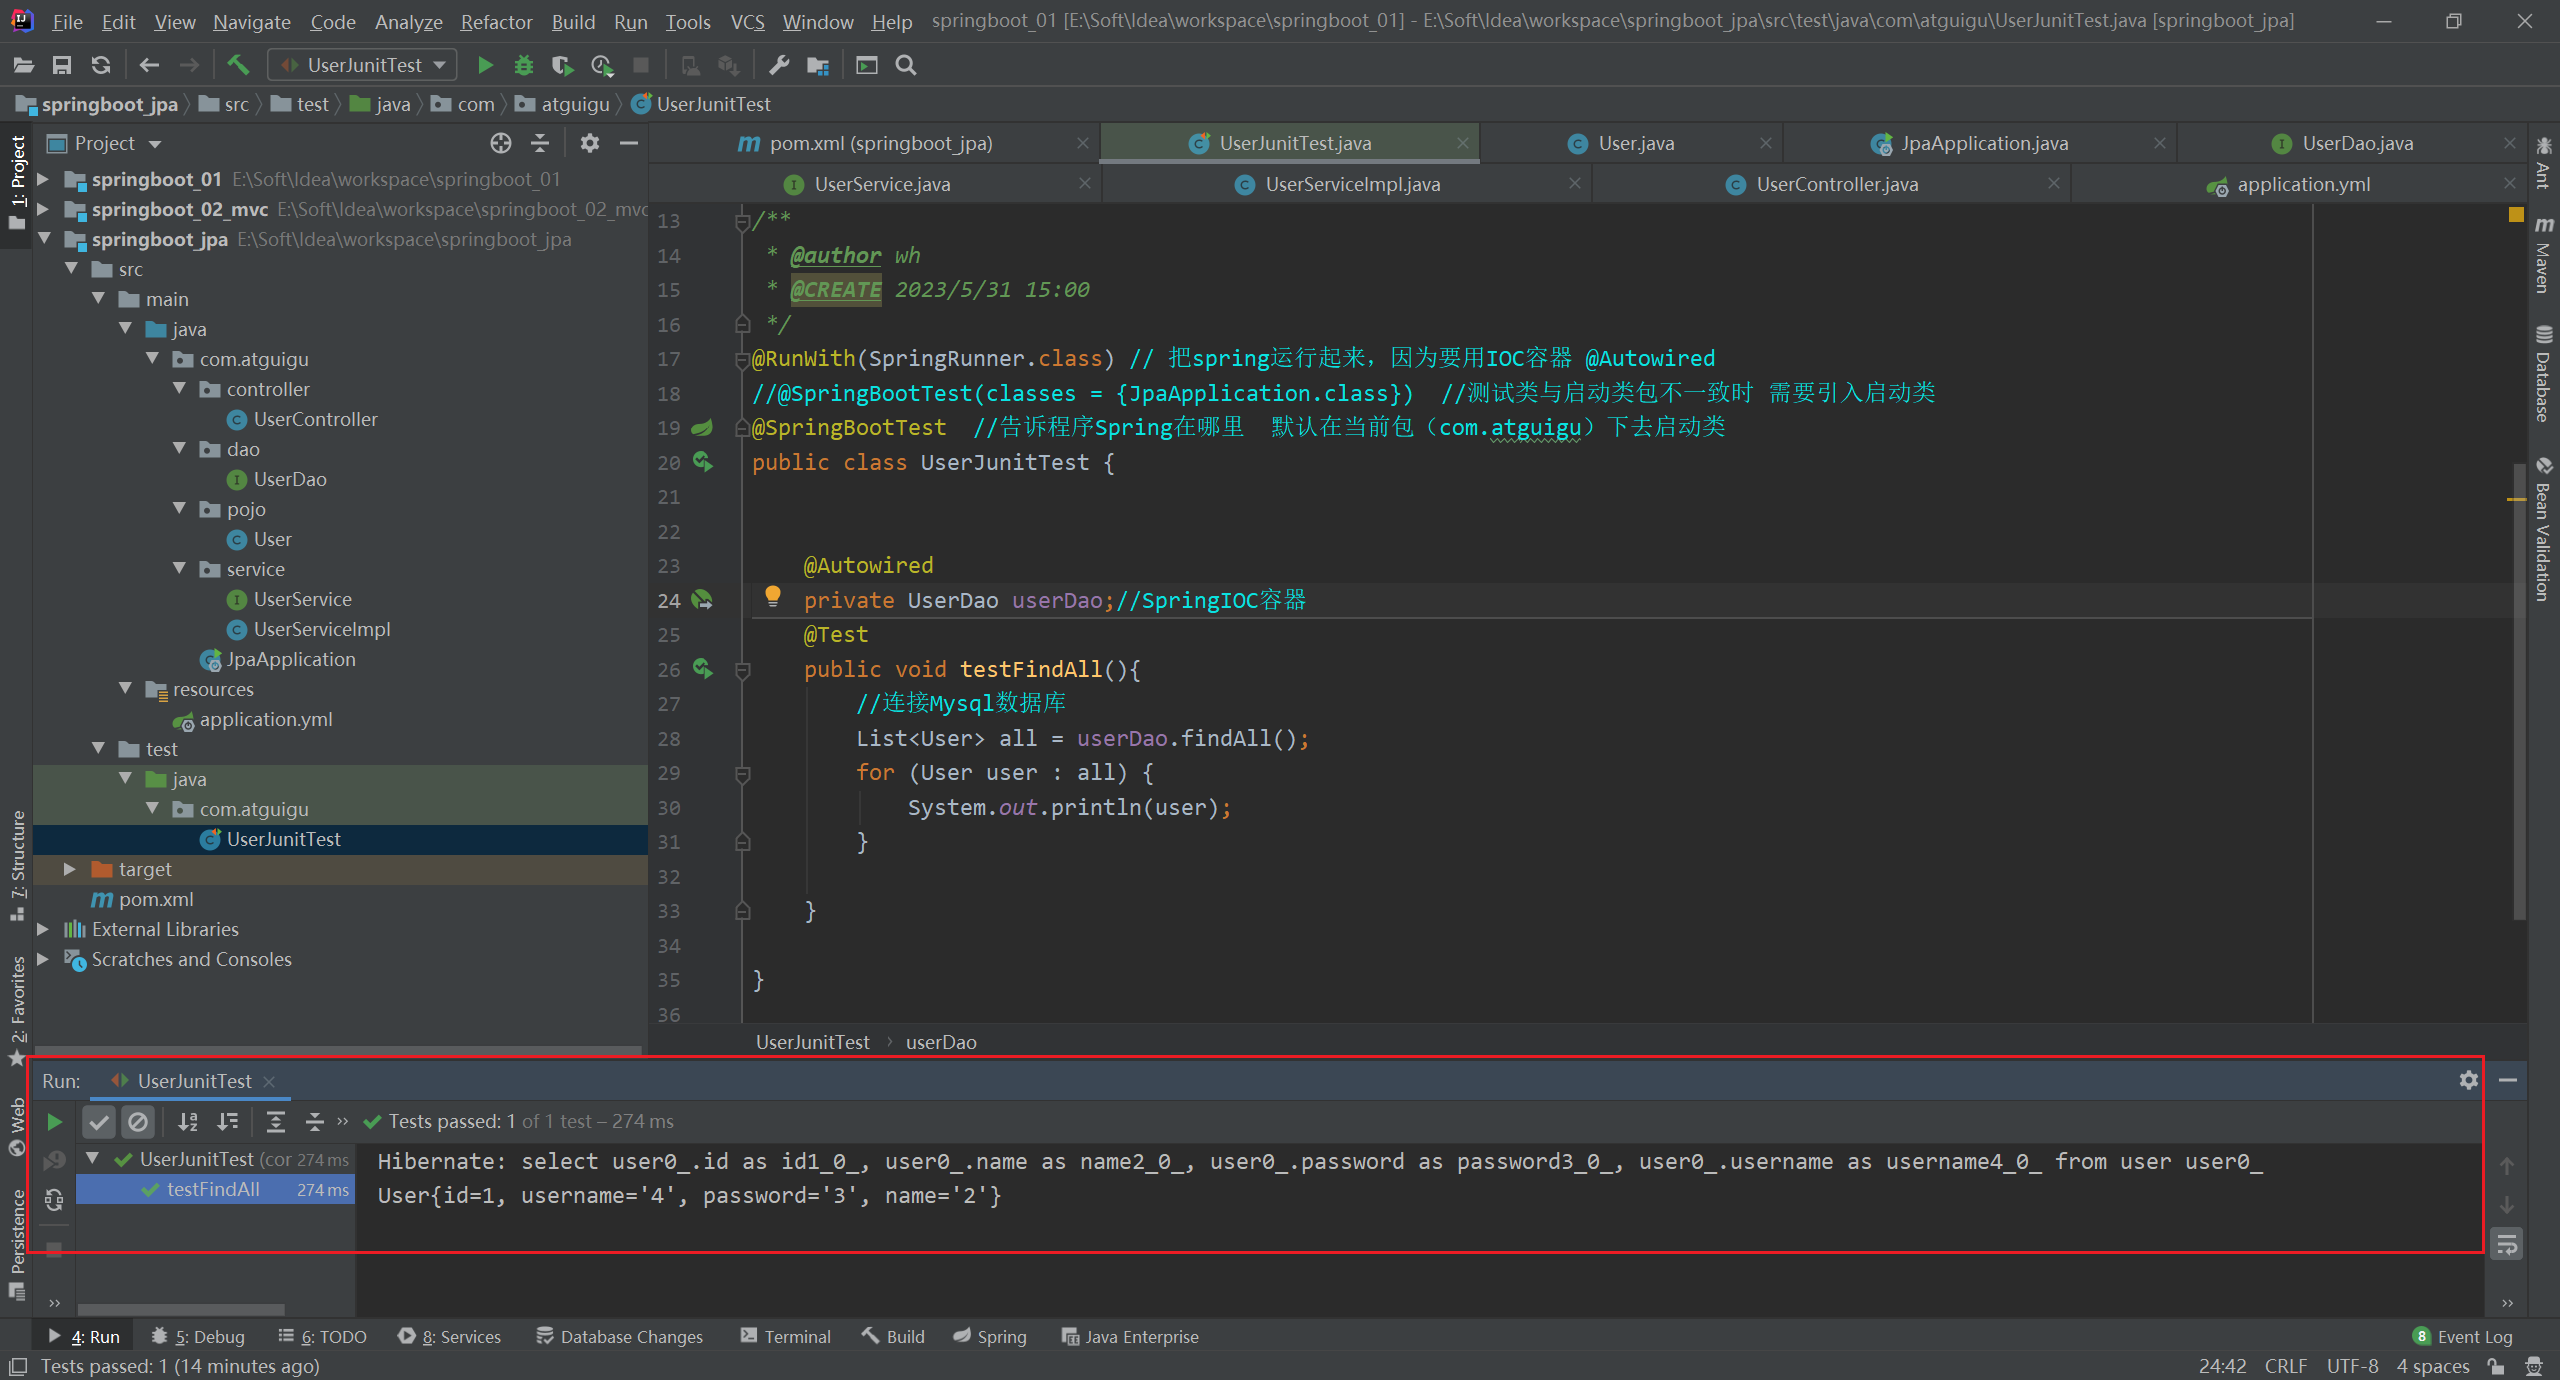
Task: Open settings wrench icon in toolbar
Action: point(778,65)
